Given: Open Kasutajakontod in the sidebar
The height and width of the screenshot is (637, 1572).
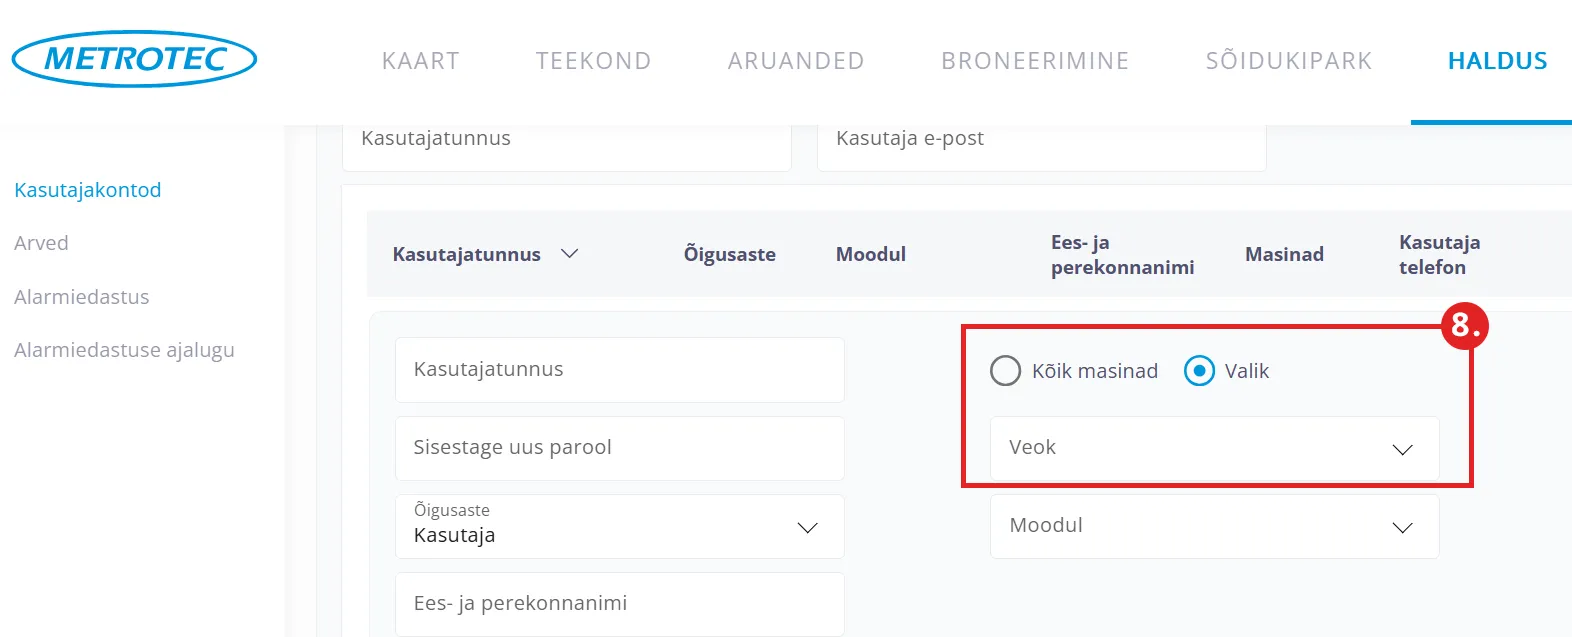Looking at the screenshot, I should [88, 190].
